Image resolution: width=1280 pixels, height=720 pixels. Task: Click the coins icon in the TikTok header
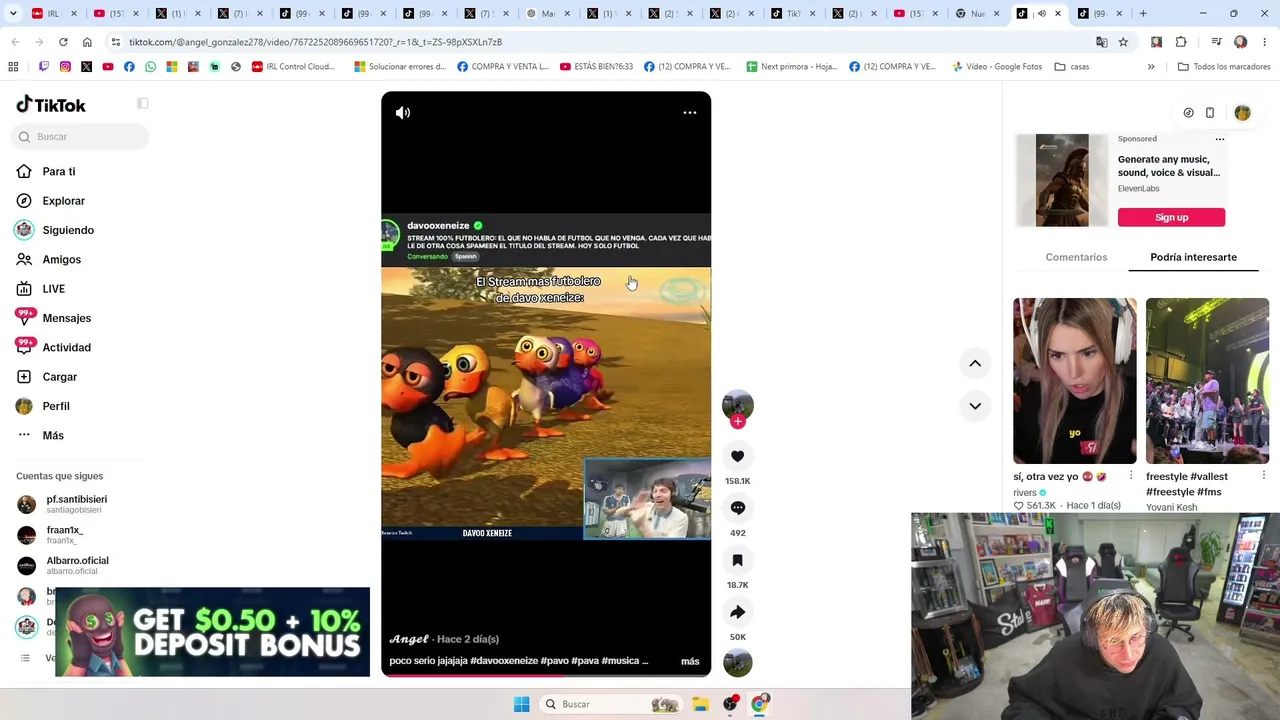point(1188,113)
